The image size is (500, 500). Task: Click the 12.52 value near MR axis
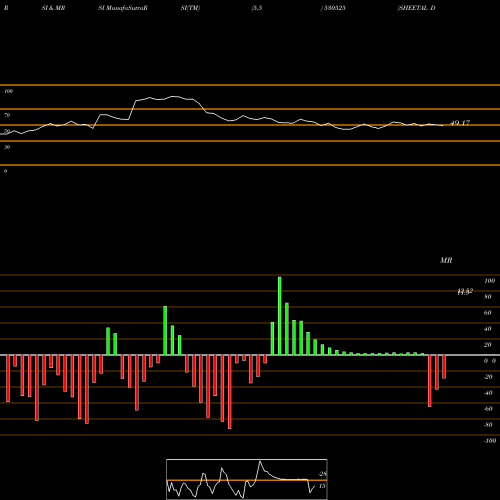[x=465, y=292]
